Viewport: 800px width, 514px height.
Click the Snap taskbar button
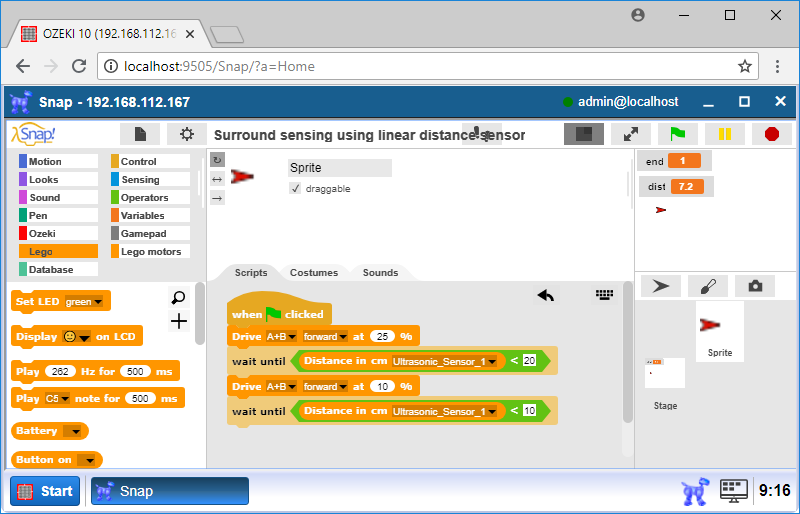pyautogui.click(x=170, y=491)
